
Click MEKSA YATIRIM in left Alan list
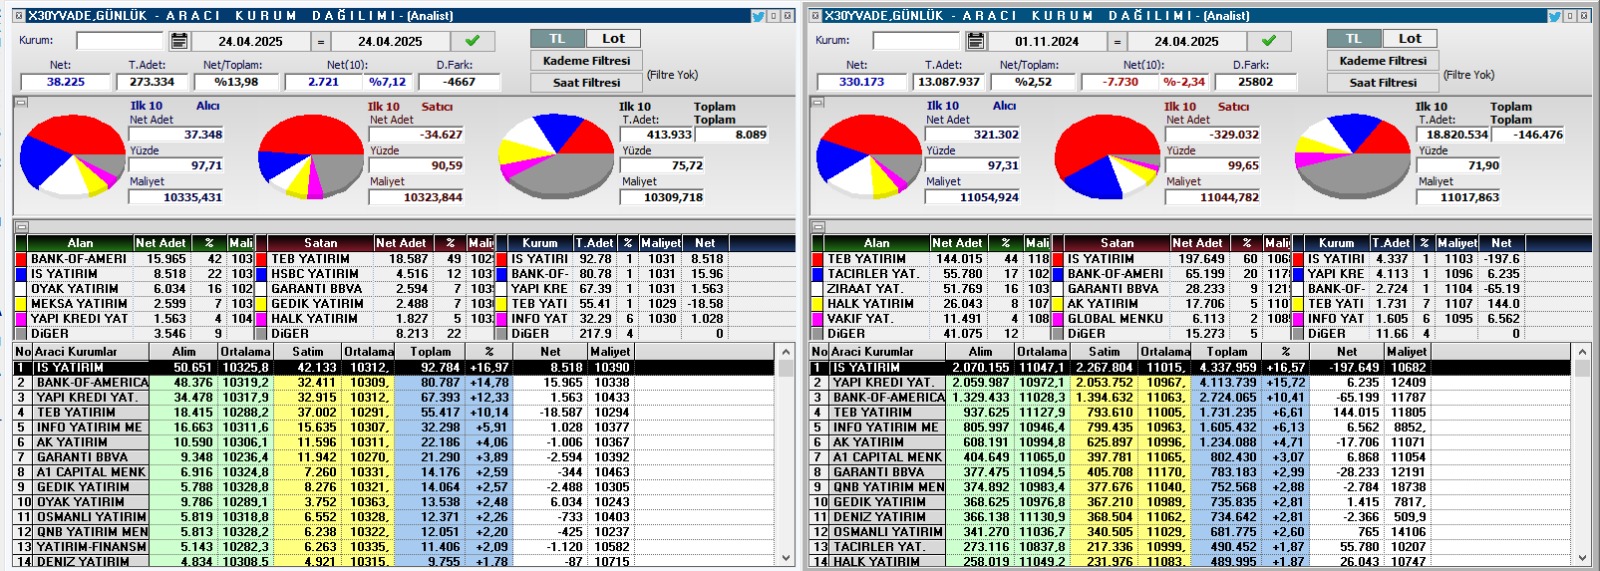(79, 304)
